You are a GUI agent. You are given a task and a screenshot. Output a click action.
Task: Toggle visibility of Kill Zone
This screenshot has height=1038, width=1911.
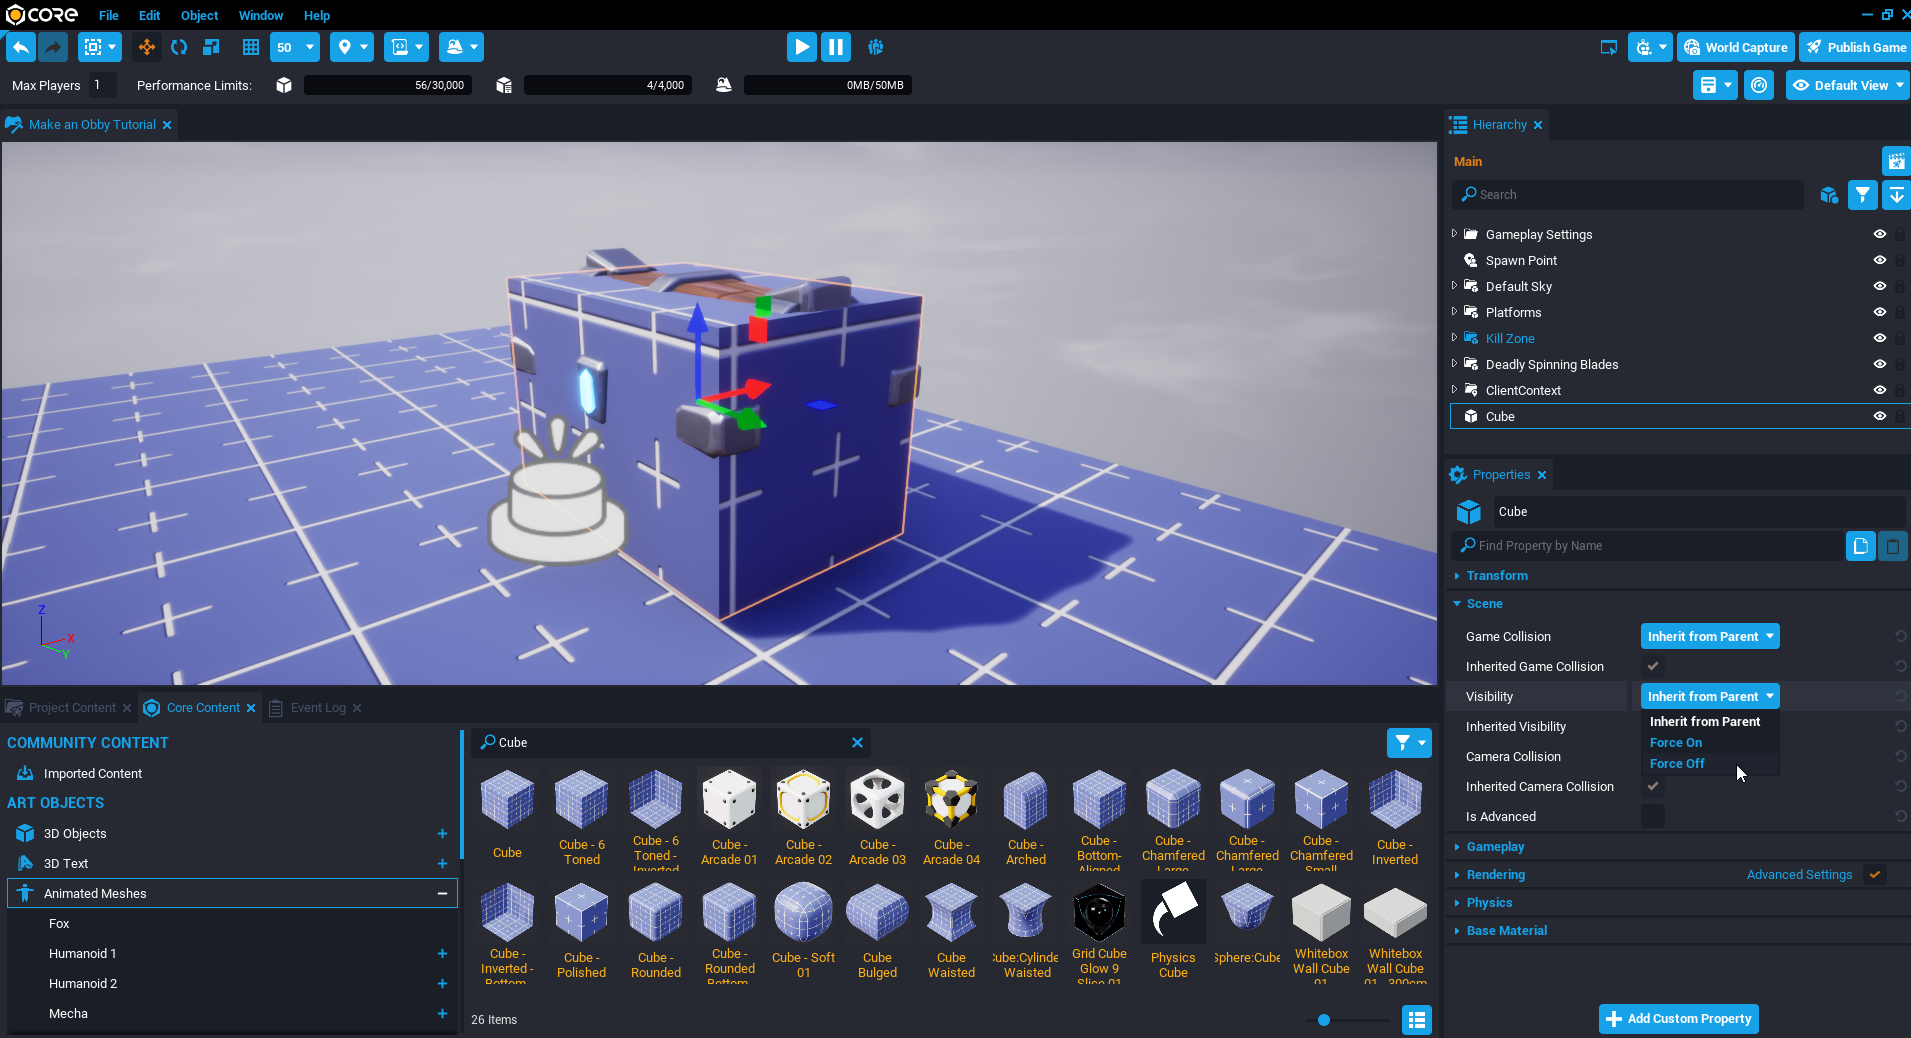[1879, 338]
